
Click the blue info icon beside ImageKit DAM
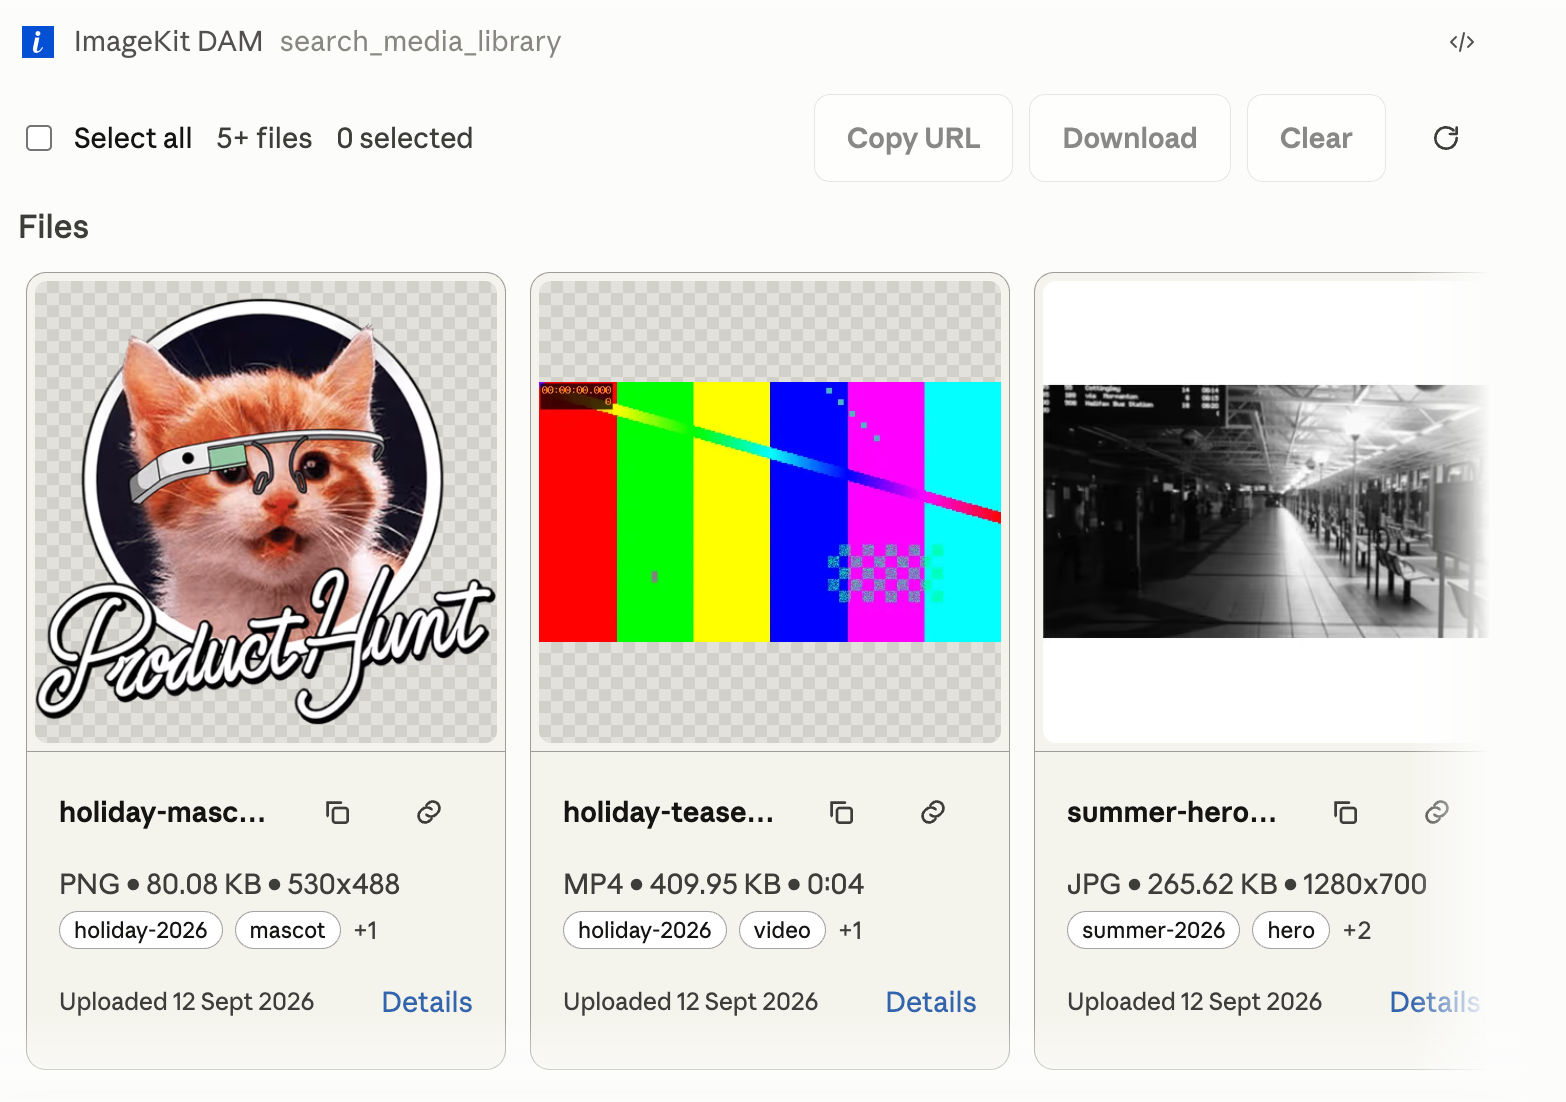[38, 42]
